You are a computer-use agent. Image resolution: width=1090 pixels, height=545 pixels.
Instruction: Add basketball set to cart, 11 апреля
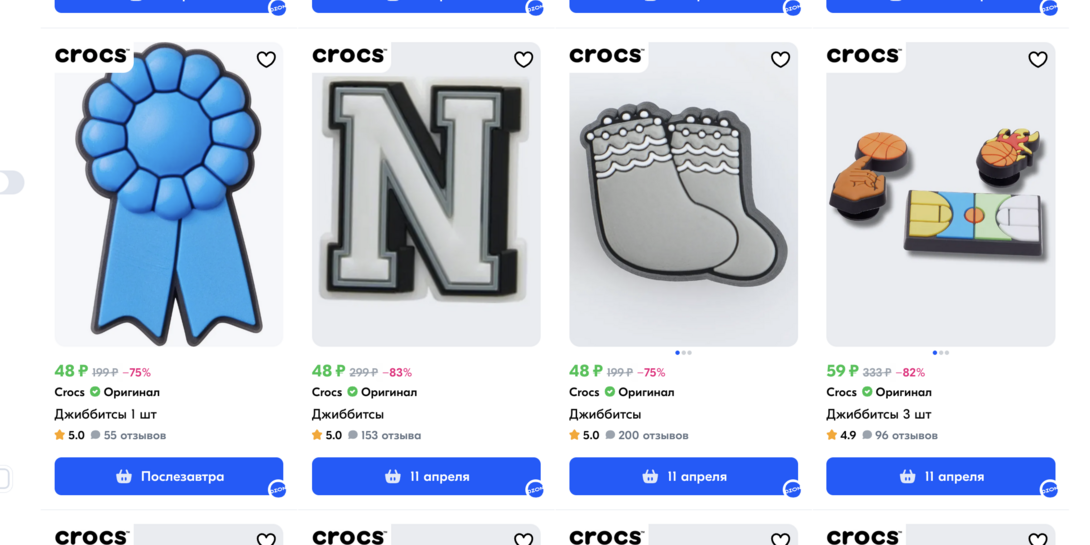pyautogui.click(x=940, y=476)
